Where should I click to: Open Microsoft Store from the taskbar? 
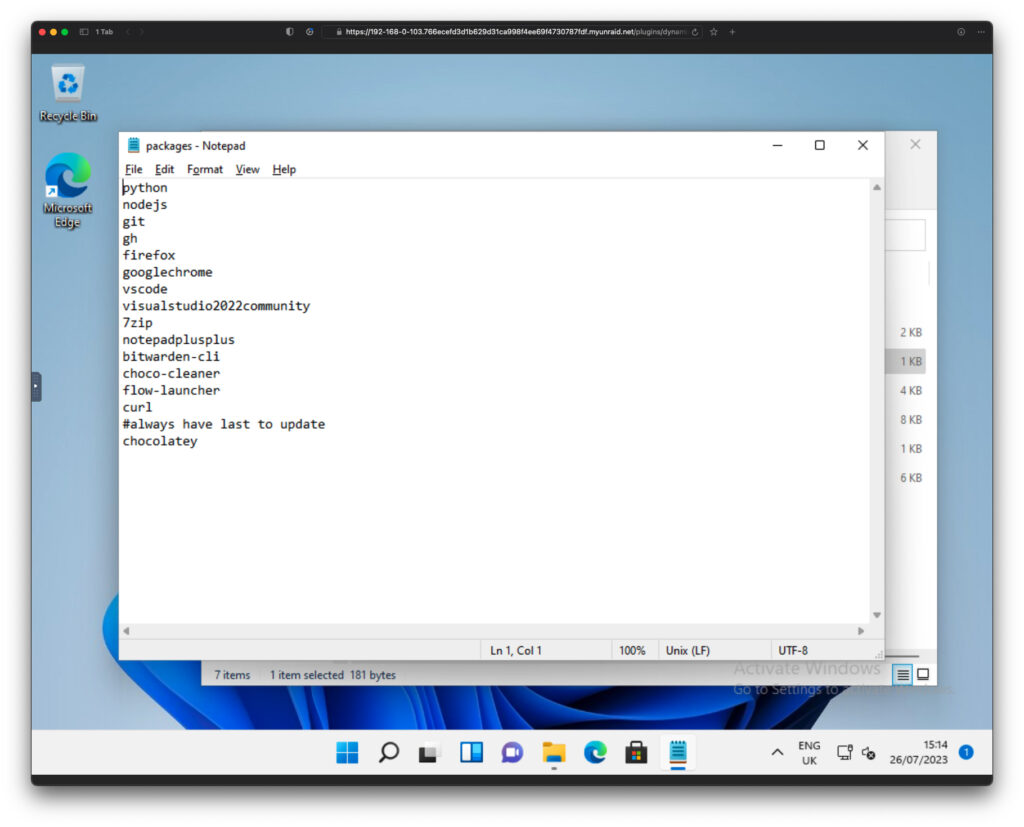636,753
